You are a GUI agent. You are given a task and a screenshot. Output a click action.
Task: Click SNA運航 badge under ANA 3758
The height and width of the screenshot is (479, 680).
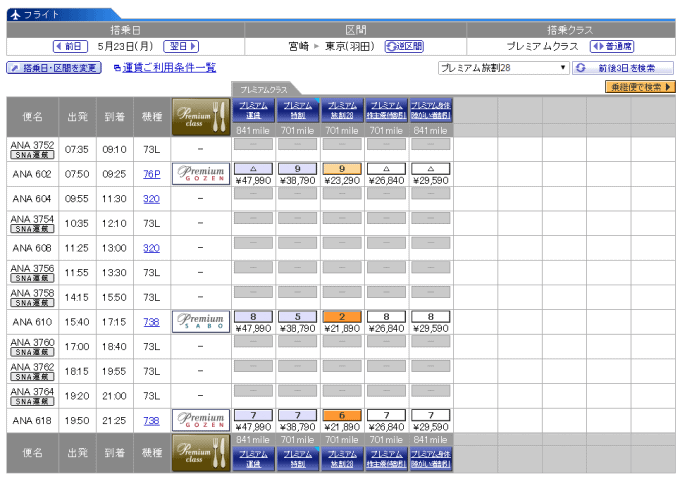point(33,303)
